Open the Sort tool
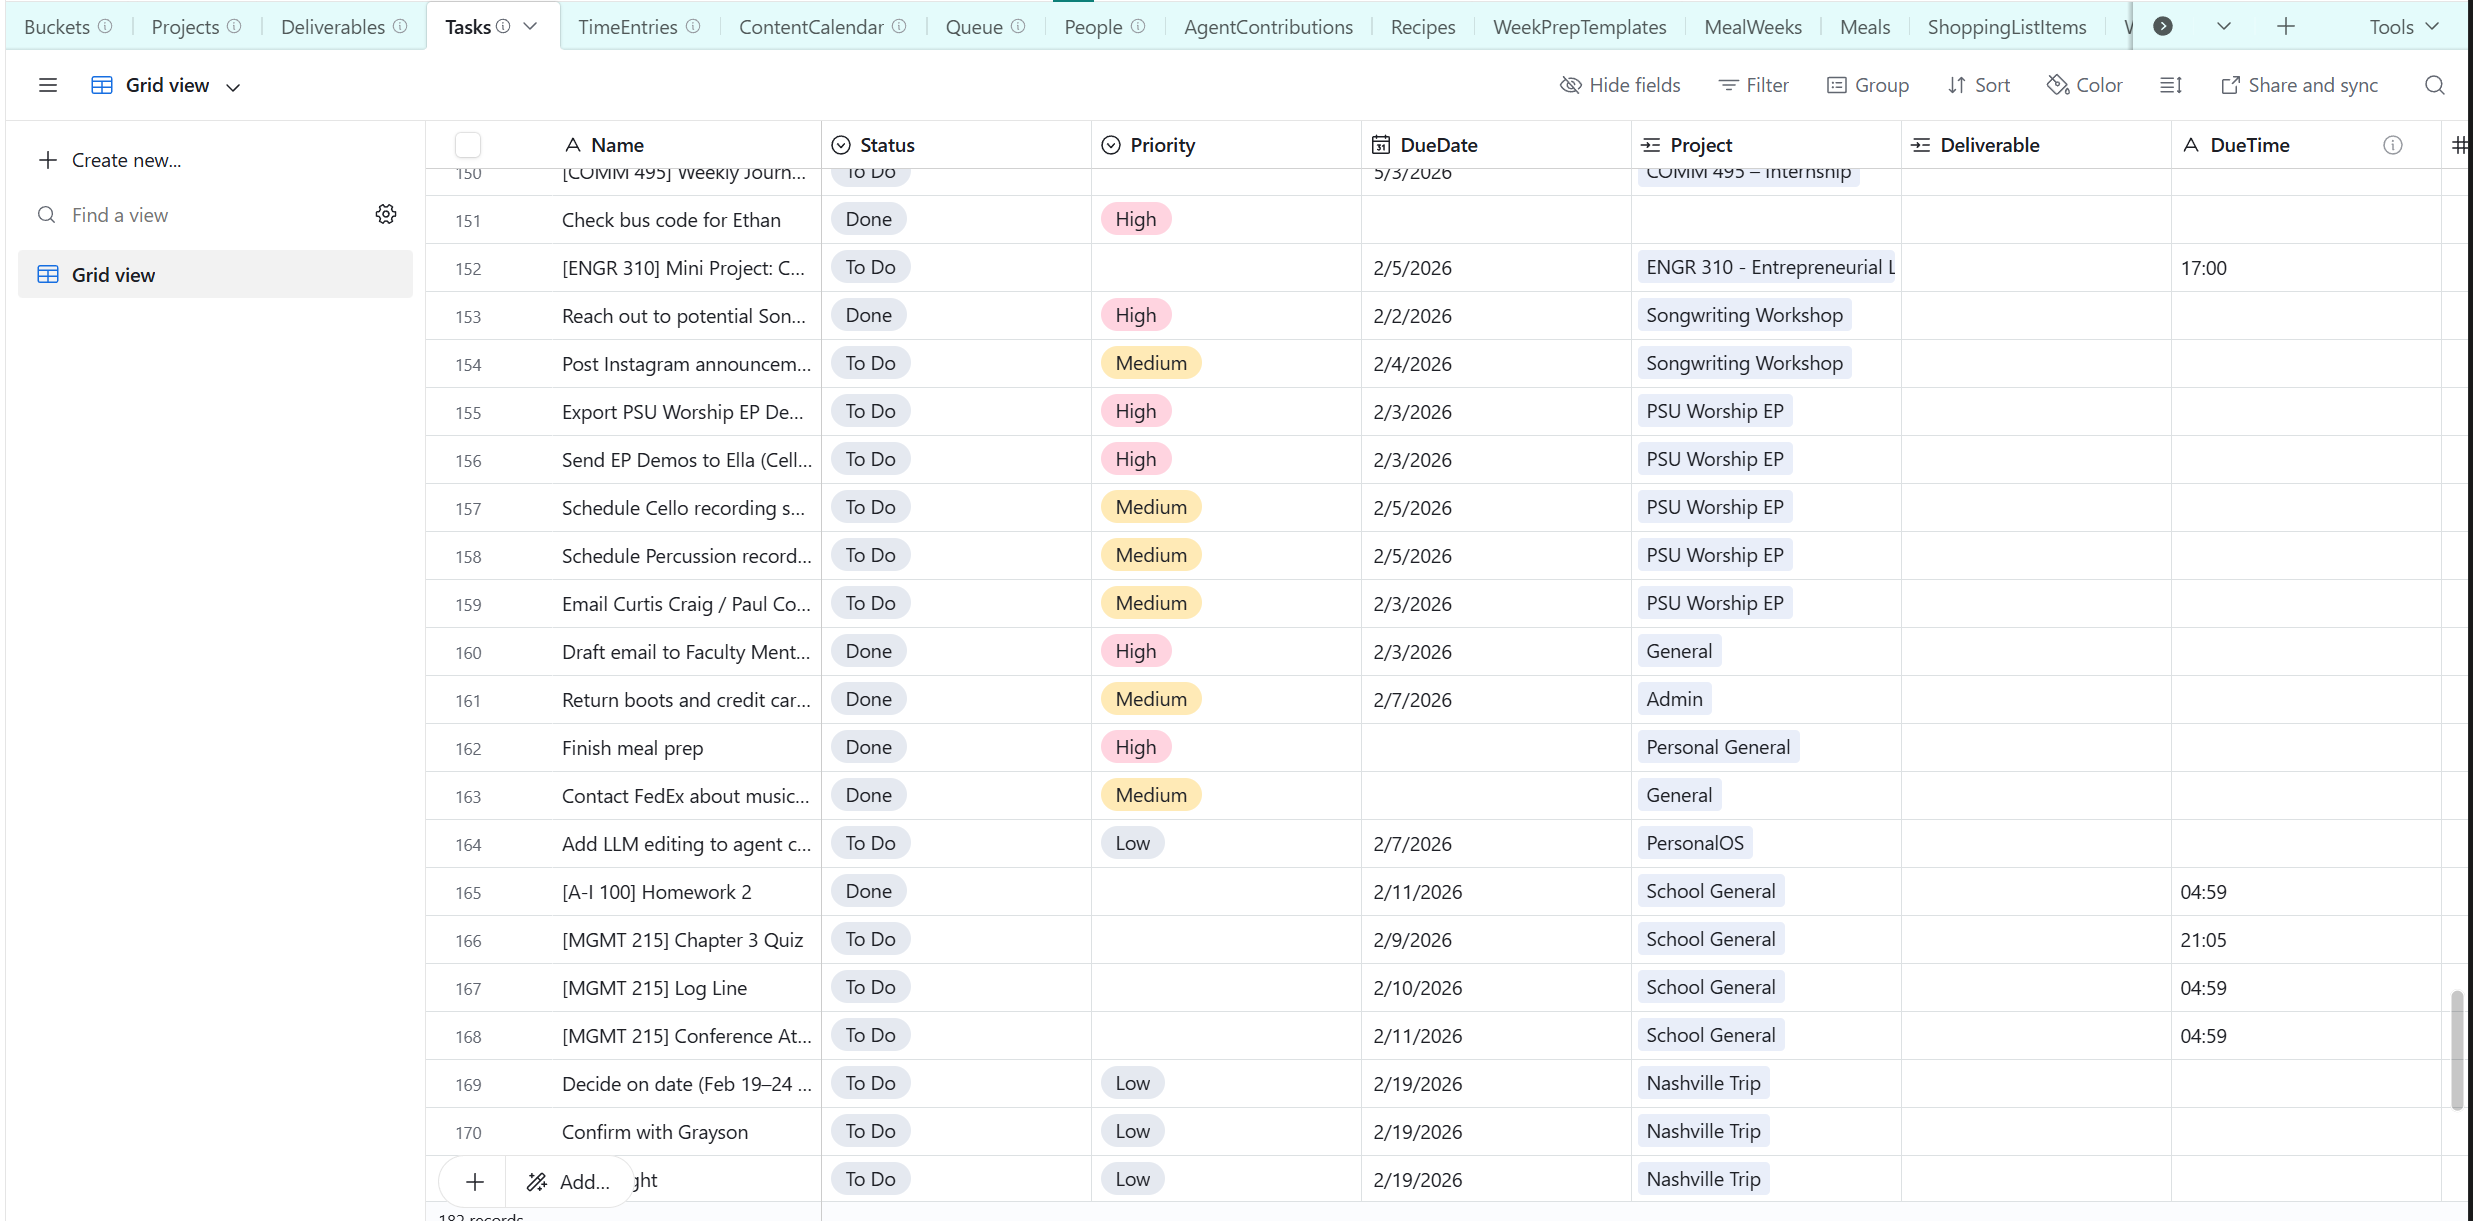This screenshot has height=1221, width=2473. [1978, 85]
